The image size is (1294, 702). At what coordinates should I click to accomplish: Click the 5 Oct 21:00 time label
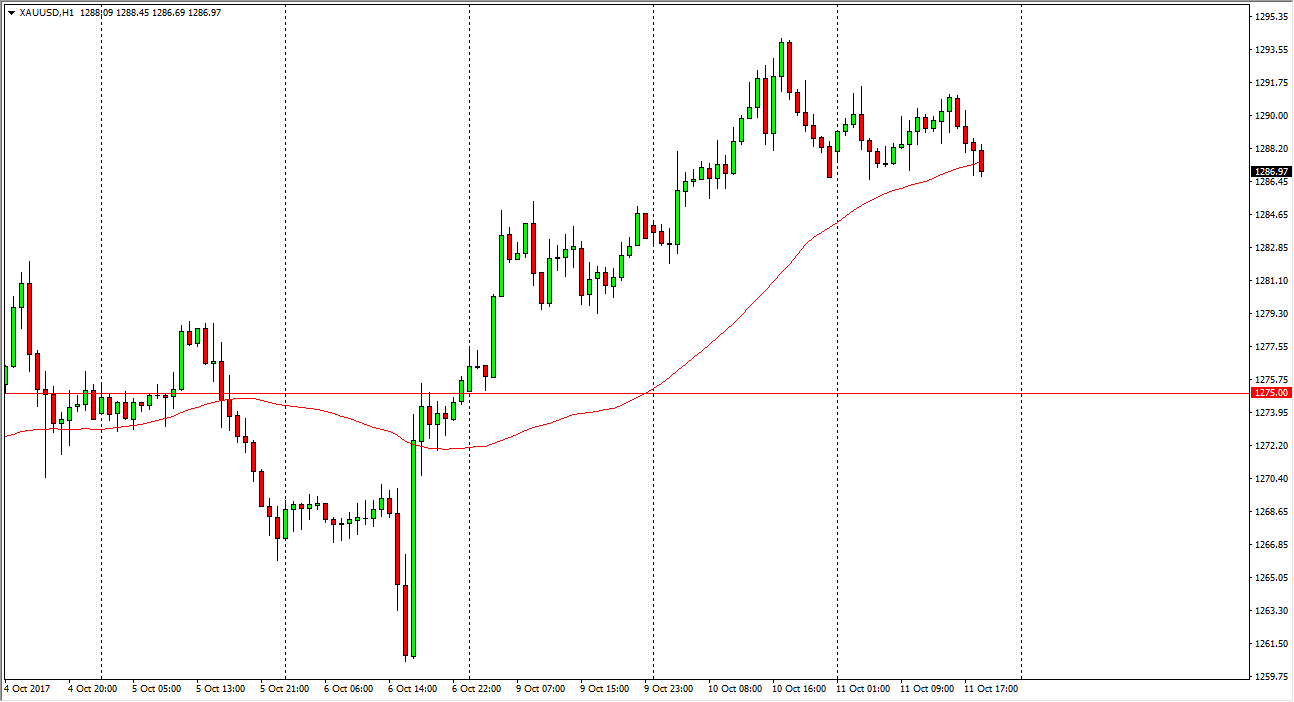click(286, 689)
